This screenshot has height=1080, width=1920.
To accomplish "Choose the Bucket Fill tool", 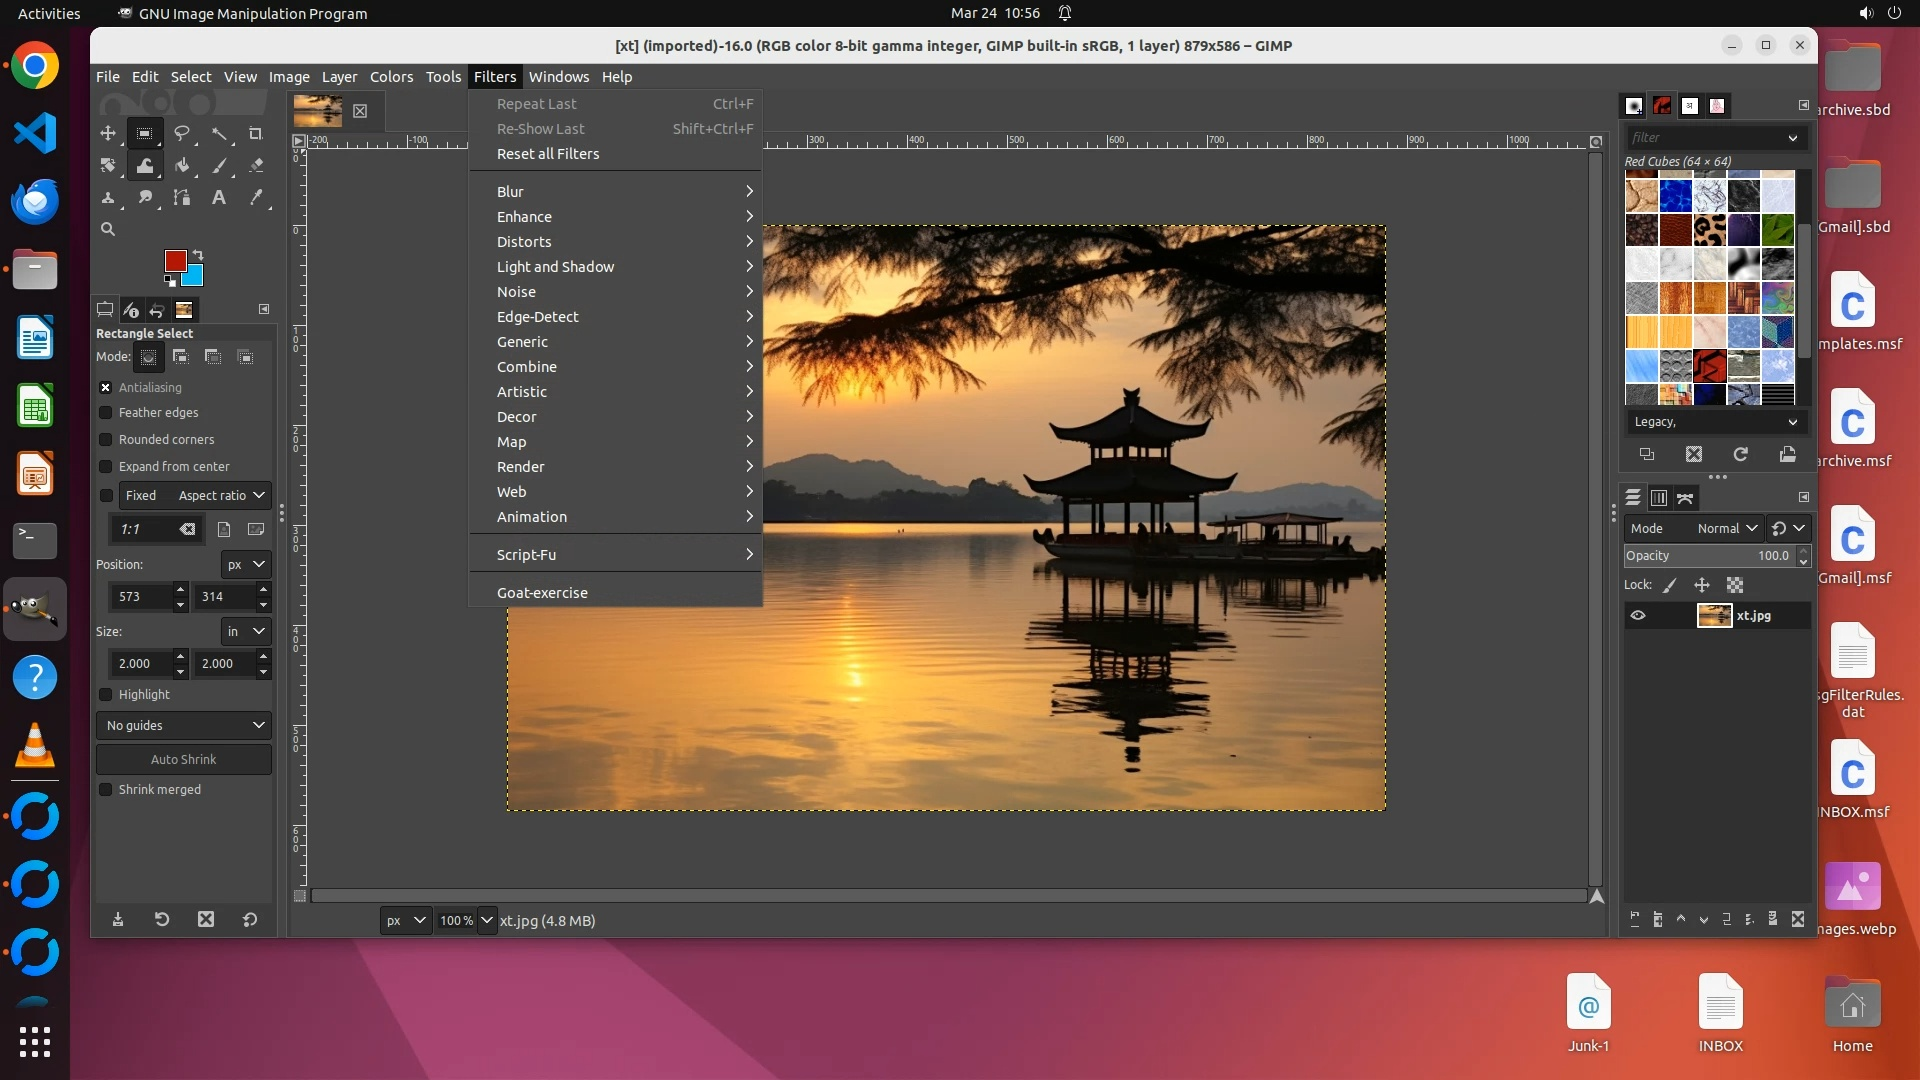I will click(182, 166).
